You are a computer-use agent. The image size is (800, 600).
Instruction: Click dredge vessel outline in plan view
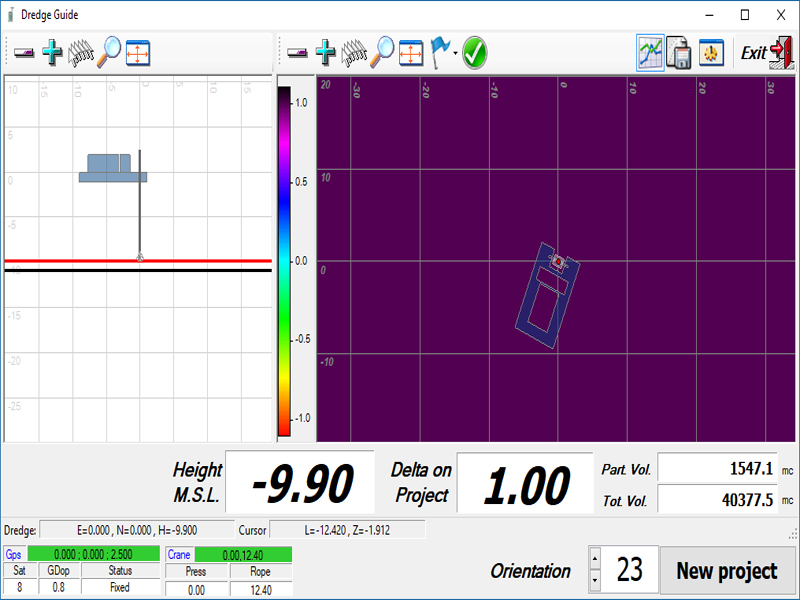pos(548,295)
